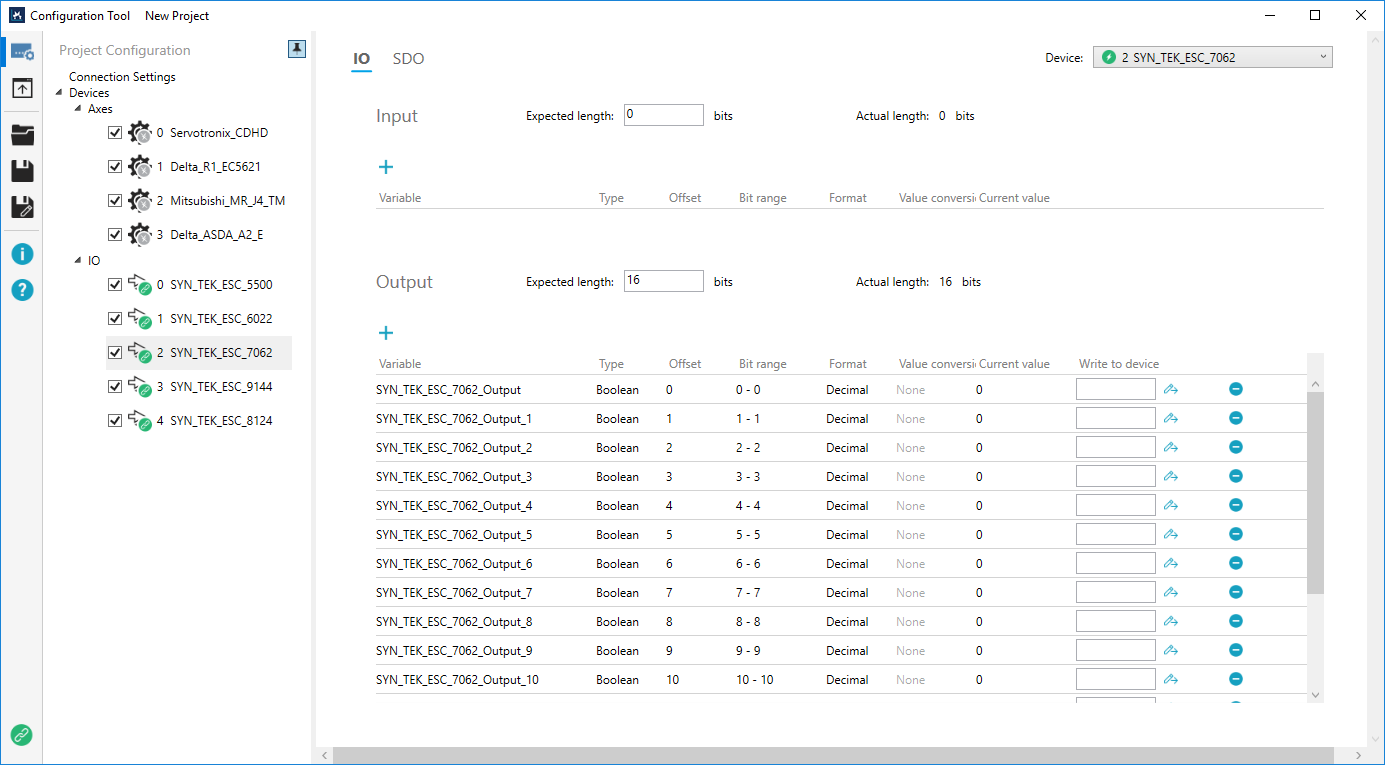This screenshot has height=765, width=1385.
Task: Collapse the IO tree node
Action: (78, 260)
